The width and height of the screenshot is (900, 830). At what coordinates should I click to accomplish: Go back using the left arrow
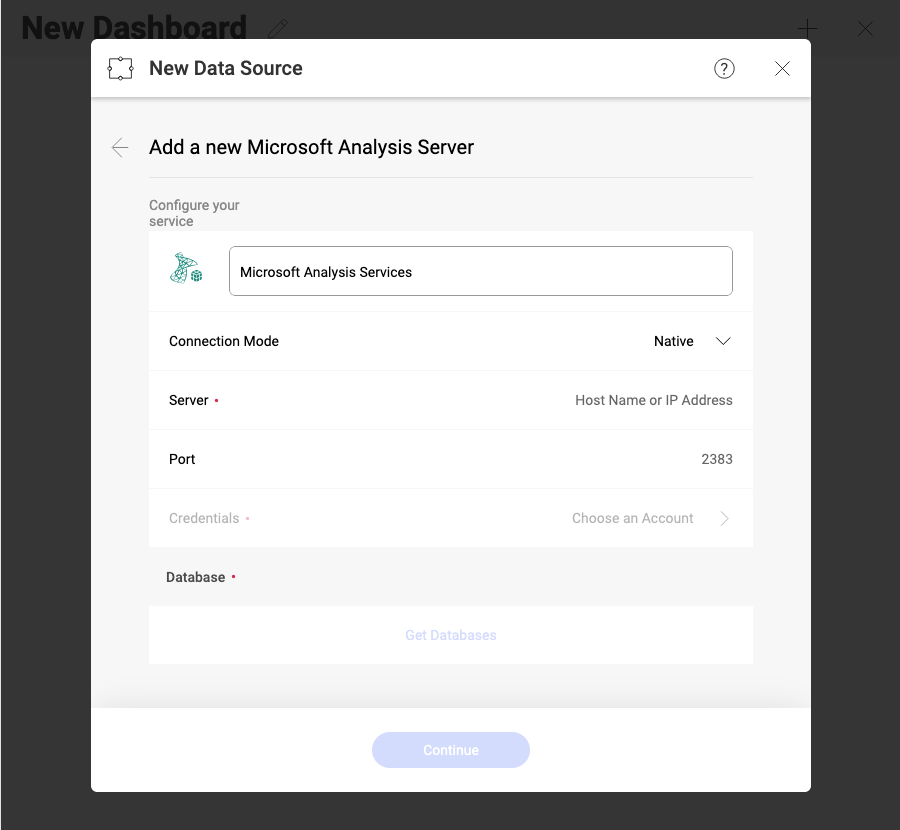pos(120,148)
